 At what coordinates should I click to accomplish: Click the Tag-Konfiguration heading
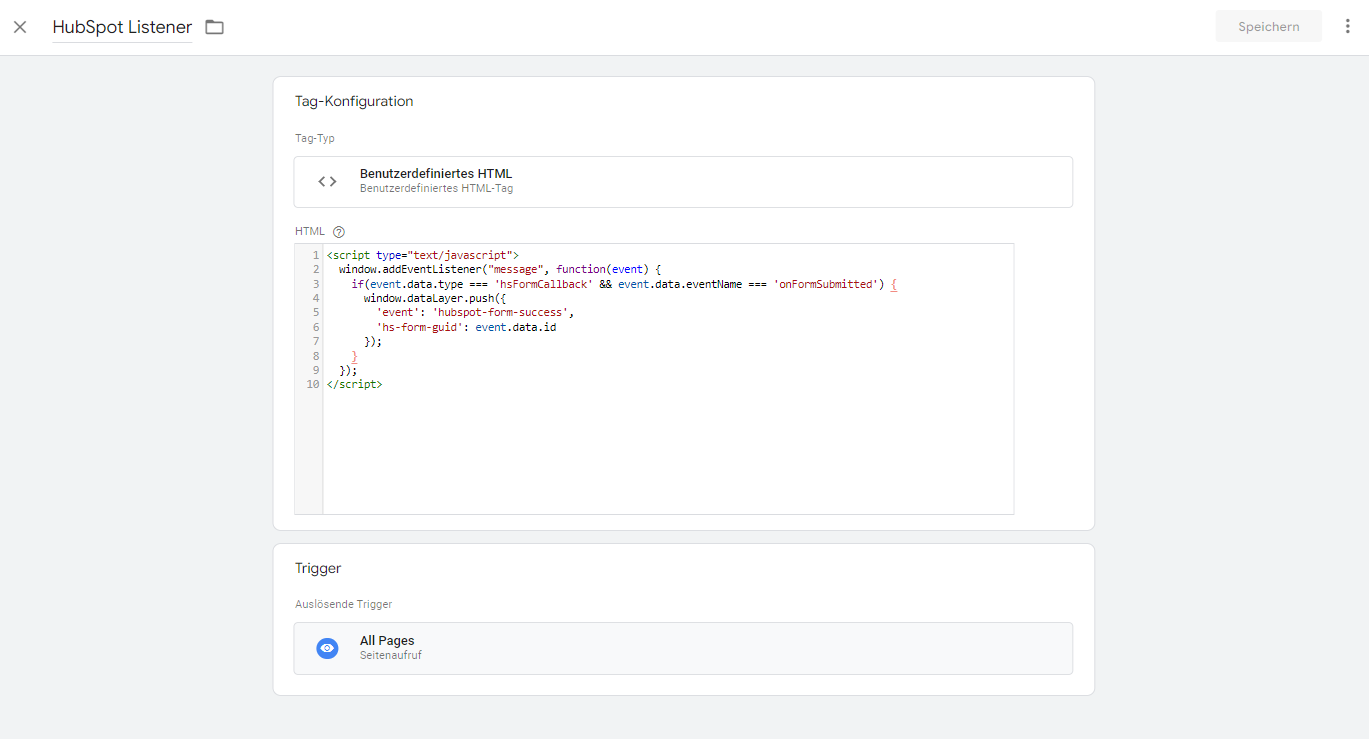tap(354, 101)
